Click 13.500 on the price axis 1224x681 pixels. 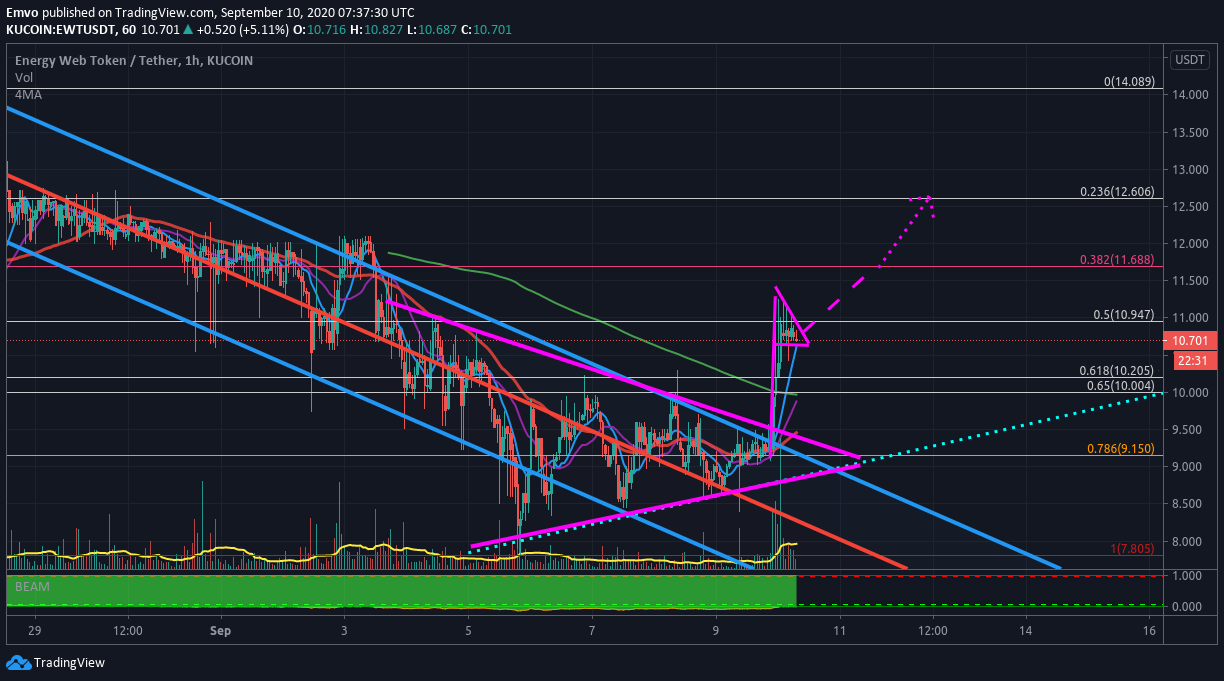click(x=1189, y=132)
